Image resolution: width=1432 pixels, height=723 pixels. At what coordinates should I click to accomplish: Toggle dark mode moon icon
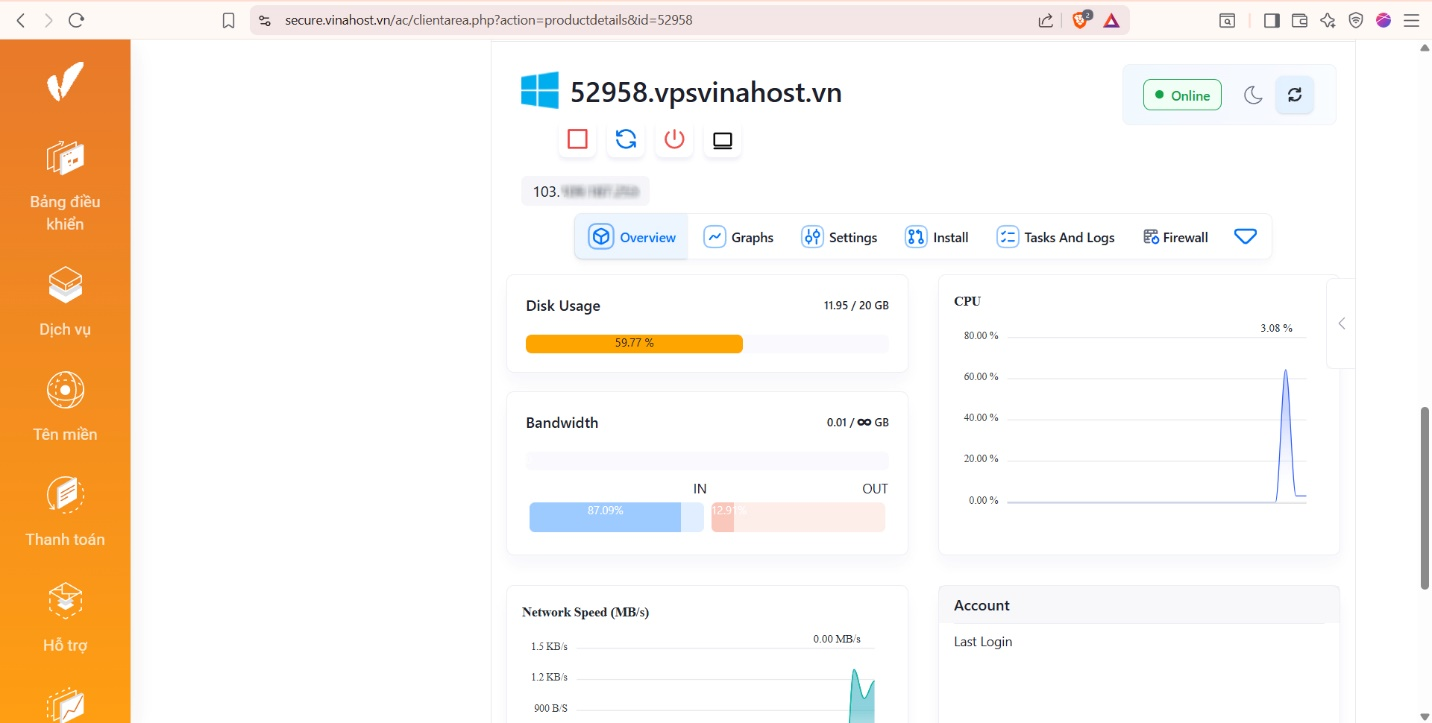click(x=1253, y=95)
